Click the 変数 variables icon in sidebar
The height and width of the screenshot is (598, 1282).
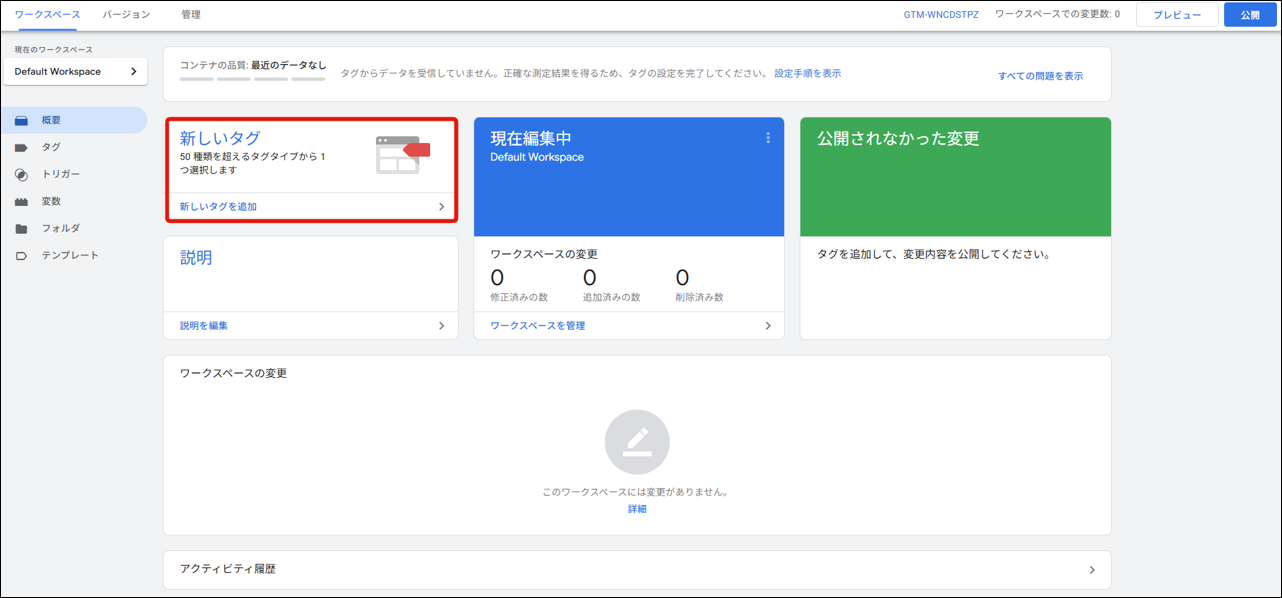[x=22, y=201]
